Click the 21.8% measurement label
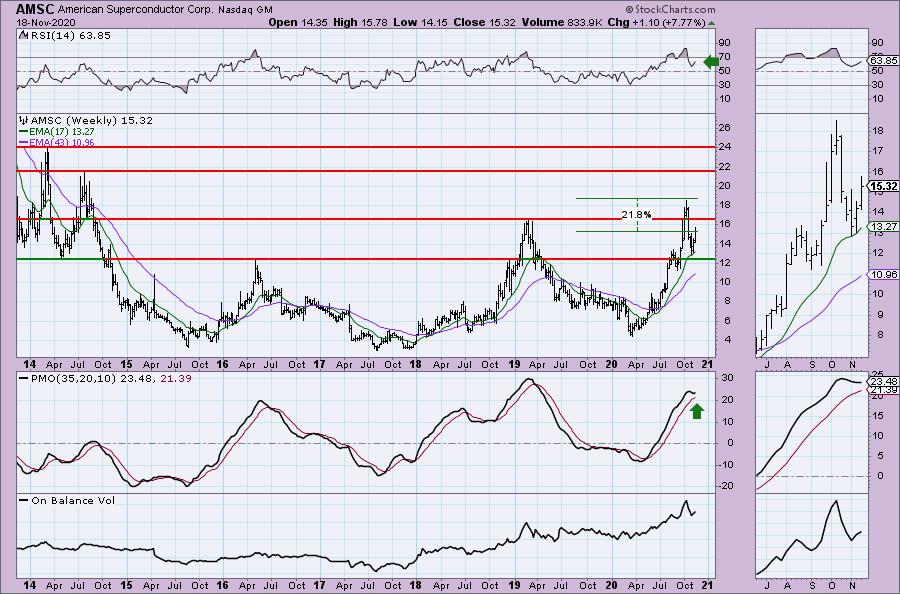The height and width of the screenshot is (594, 900). pos(637,215)
